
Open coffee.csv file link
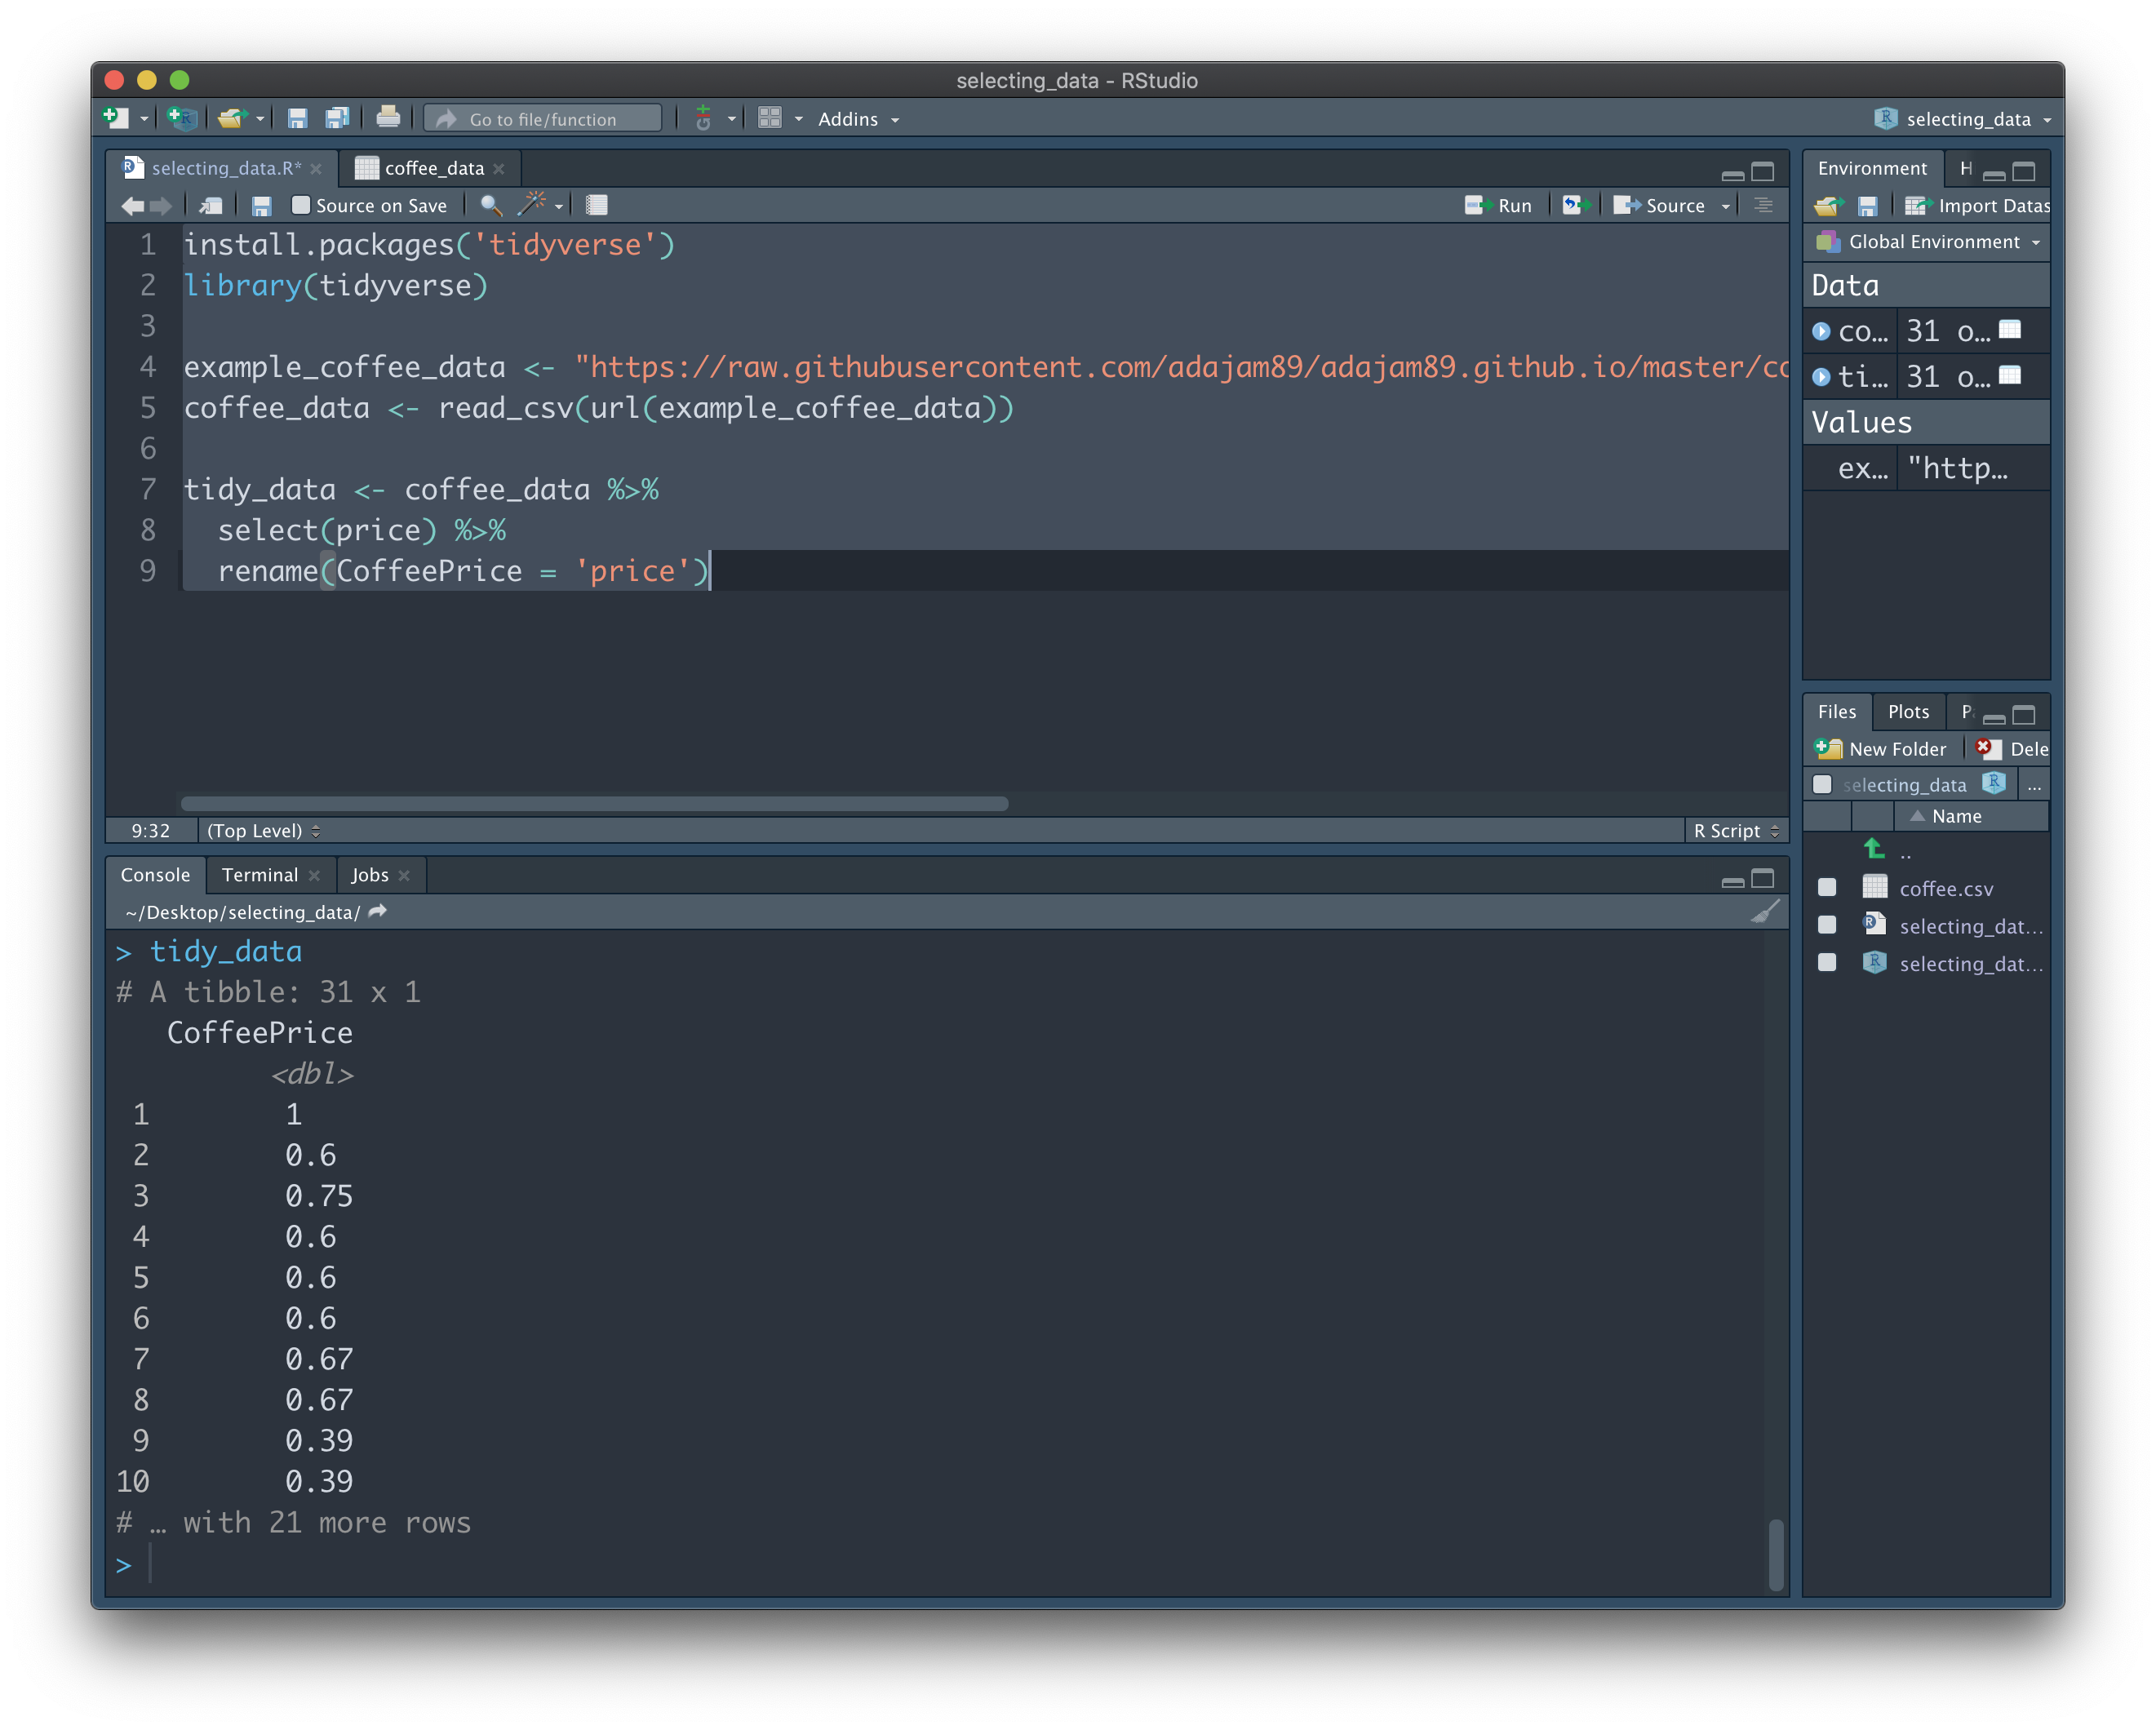point(1946,888)
